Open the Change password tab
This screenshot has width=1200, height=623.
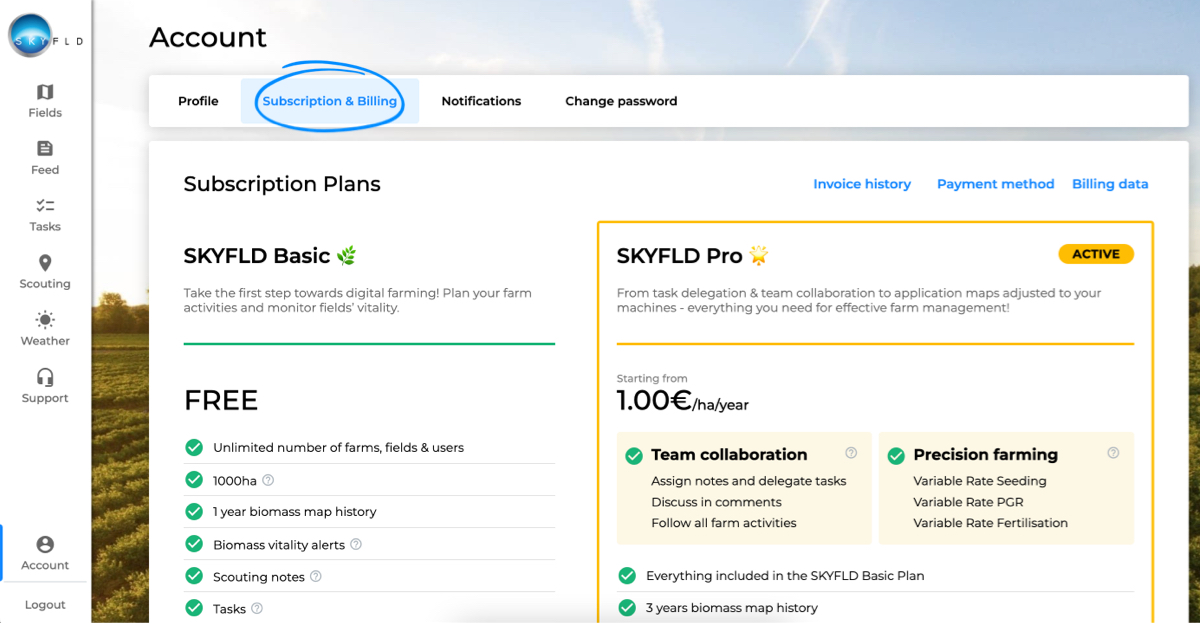pos(621,101)
